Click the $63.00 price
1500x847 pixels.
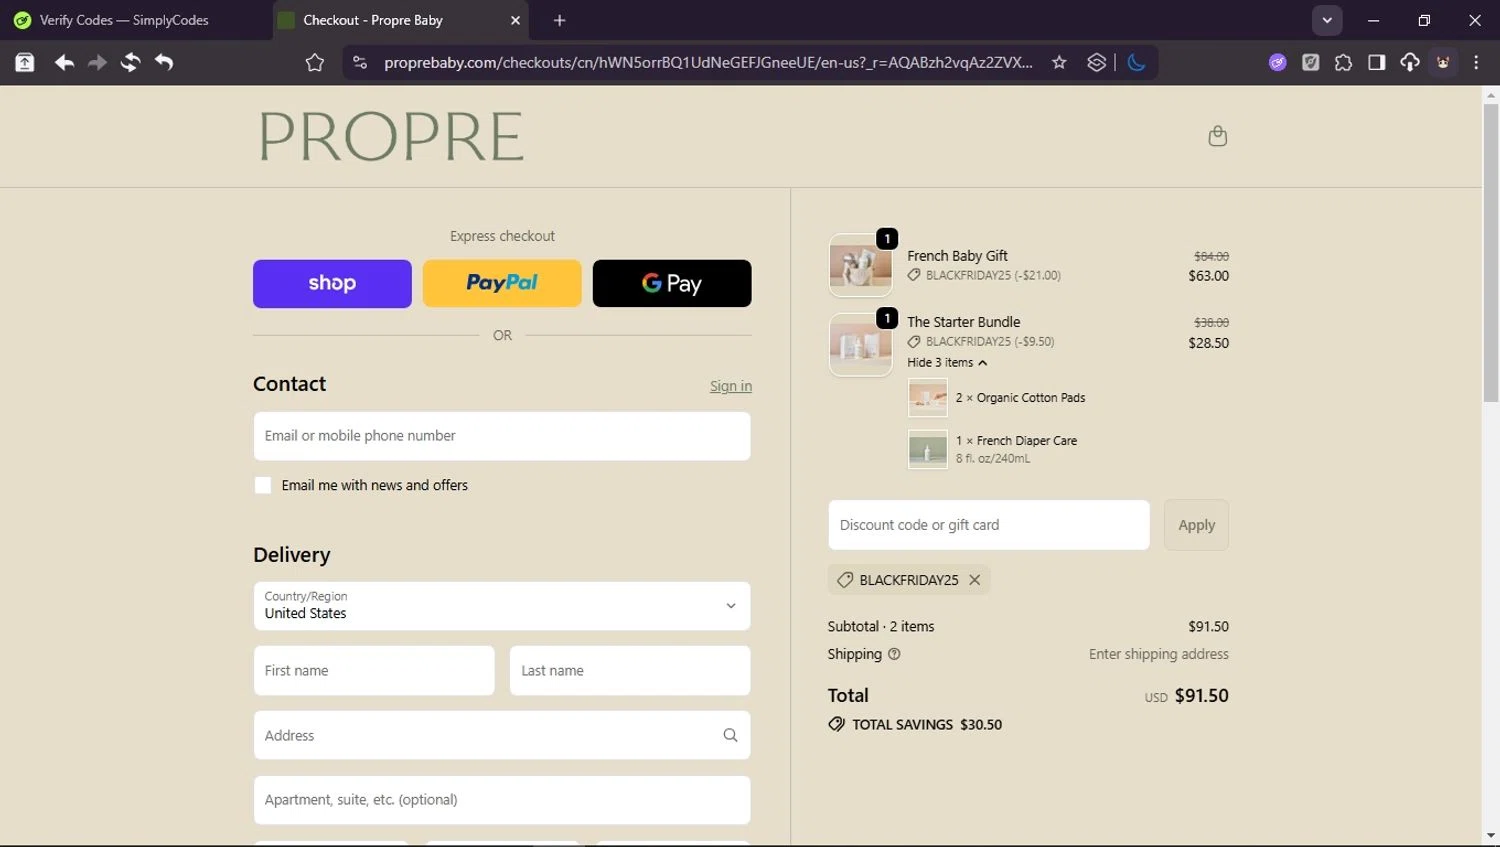[1208, 276]
